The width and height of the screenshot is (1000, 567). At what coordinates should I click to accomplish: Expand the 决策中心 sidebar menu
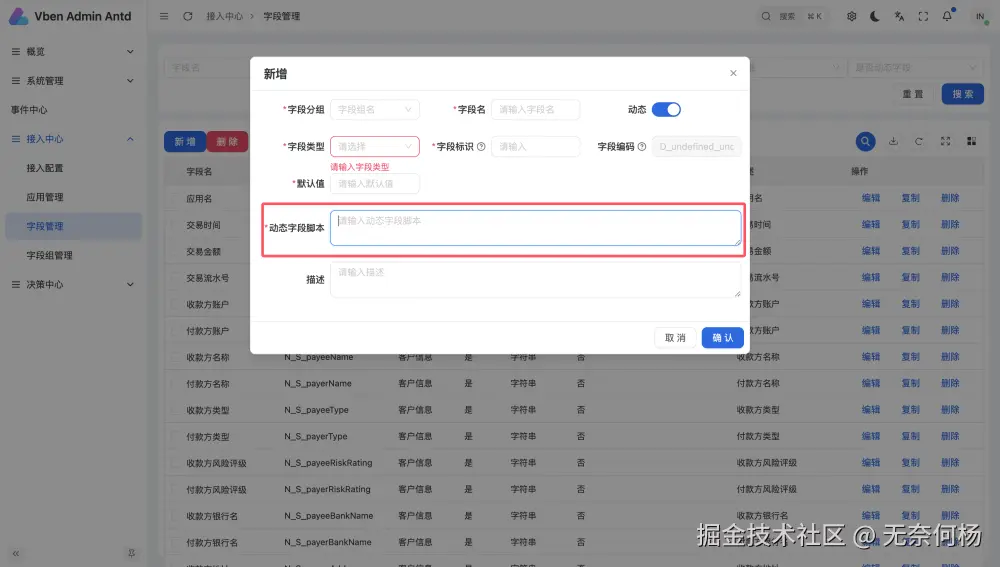pyautogui.click(x=73, y=284)
